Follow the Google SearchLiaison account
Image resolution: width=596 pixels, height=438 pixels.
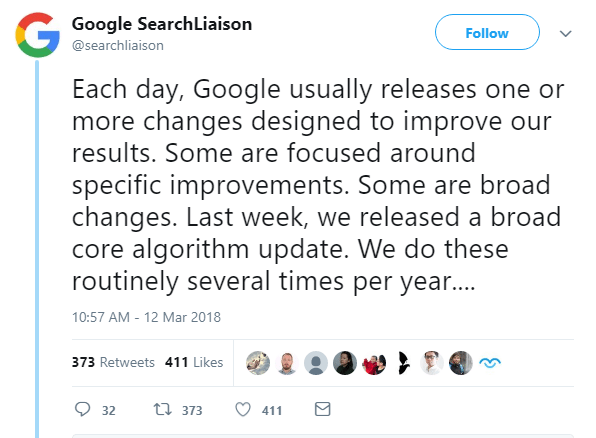487,32
